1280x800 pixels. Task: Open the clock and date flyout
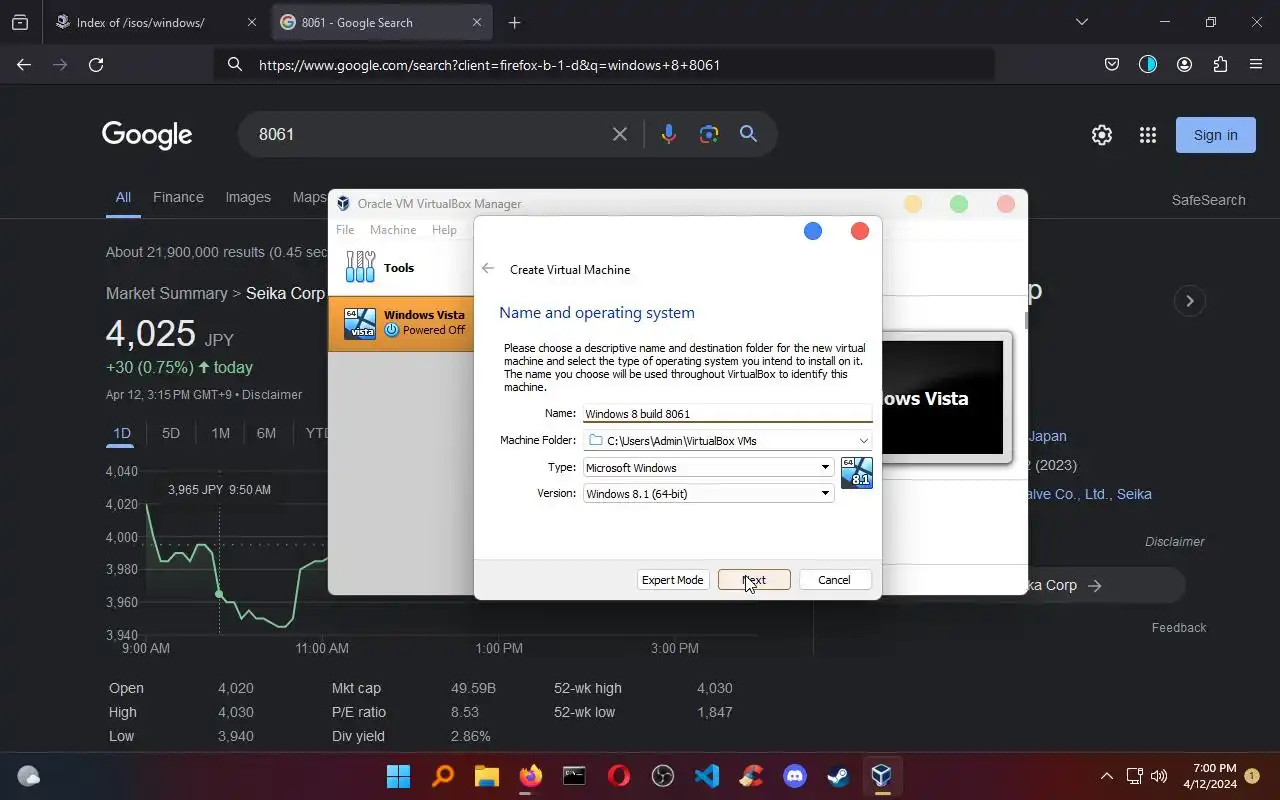(1210, 776)
